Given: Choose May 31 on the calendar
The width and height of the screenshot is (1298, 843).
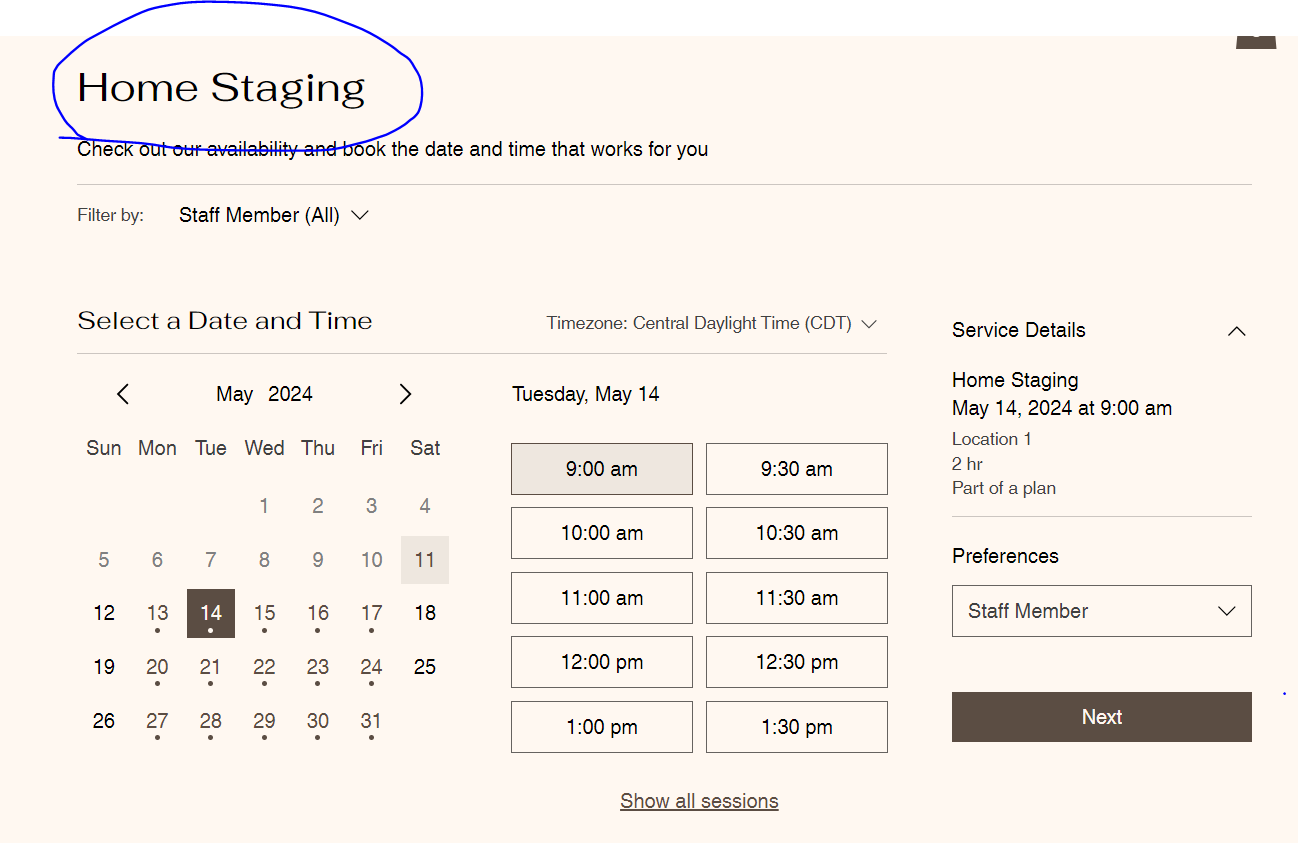Looking at the screenshot, I should pyautogui.click(x=371, y=721).
